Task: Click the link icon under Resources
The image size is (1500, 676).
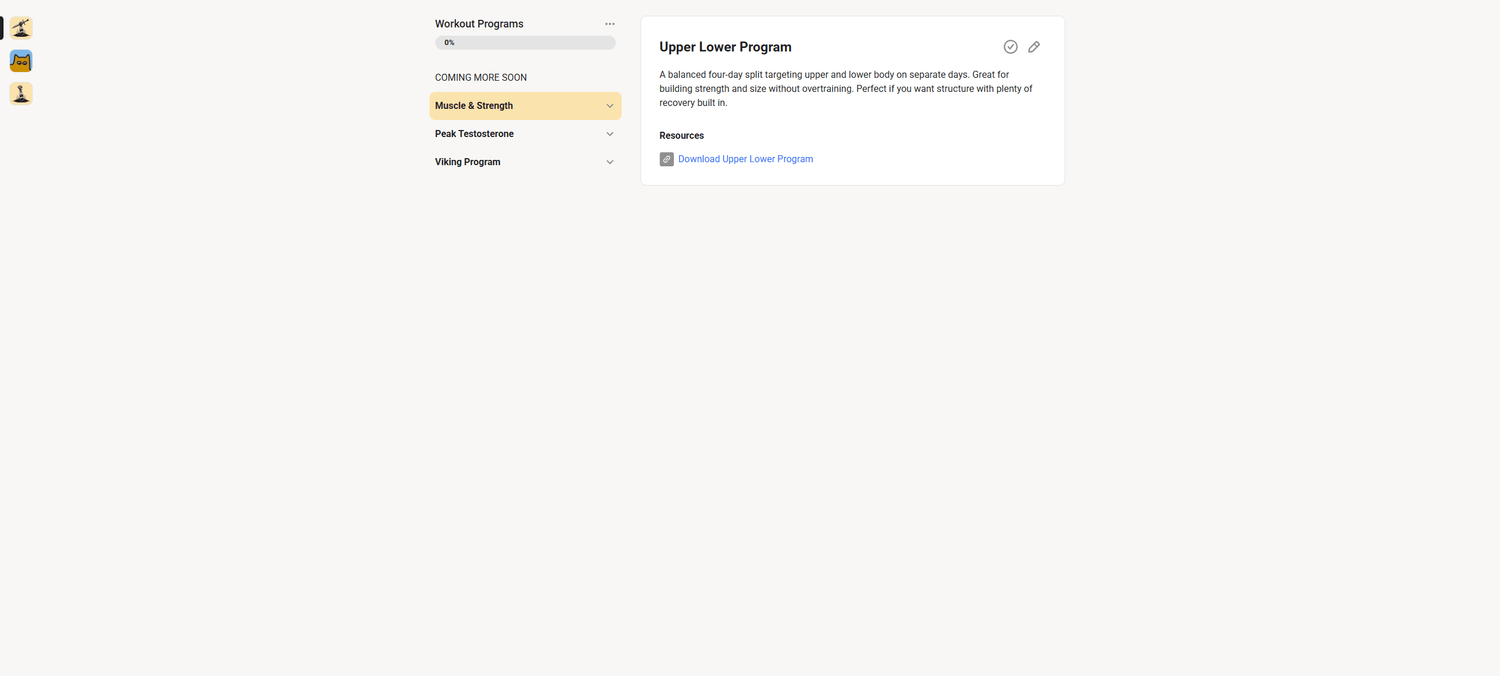Action: point(667,159)
